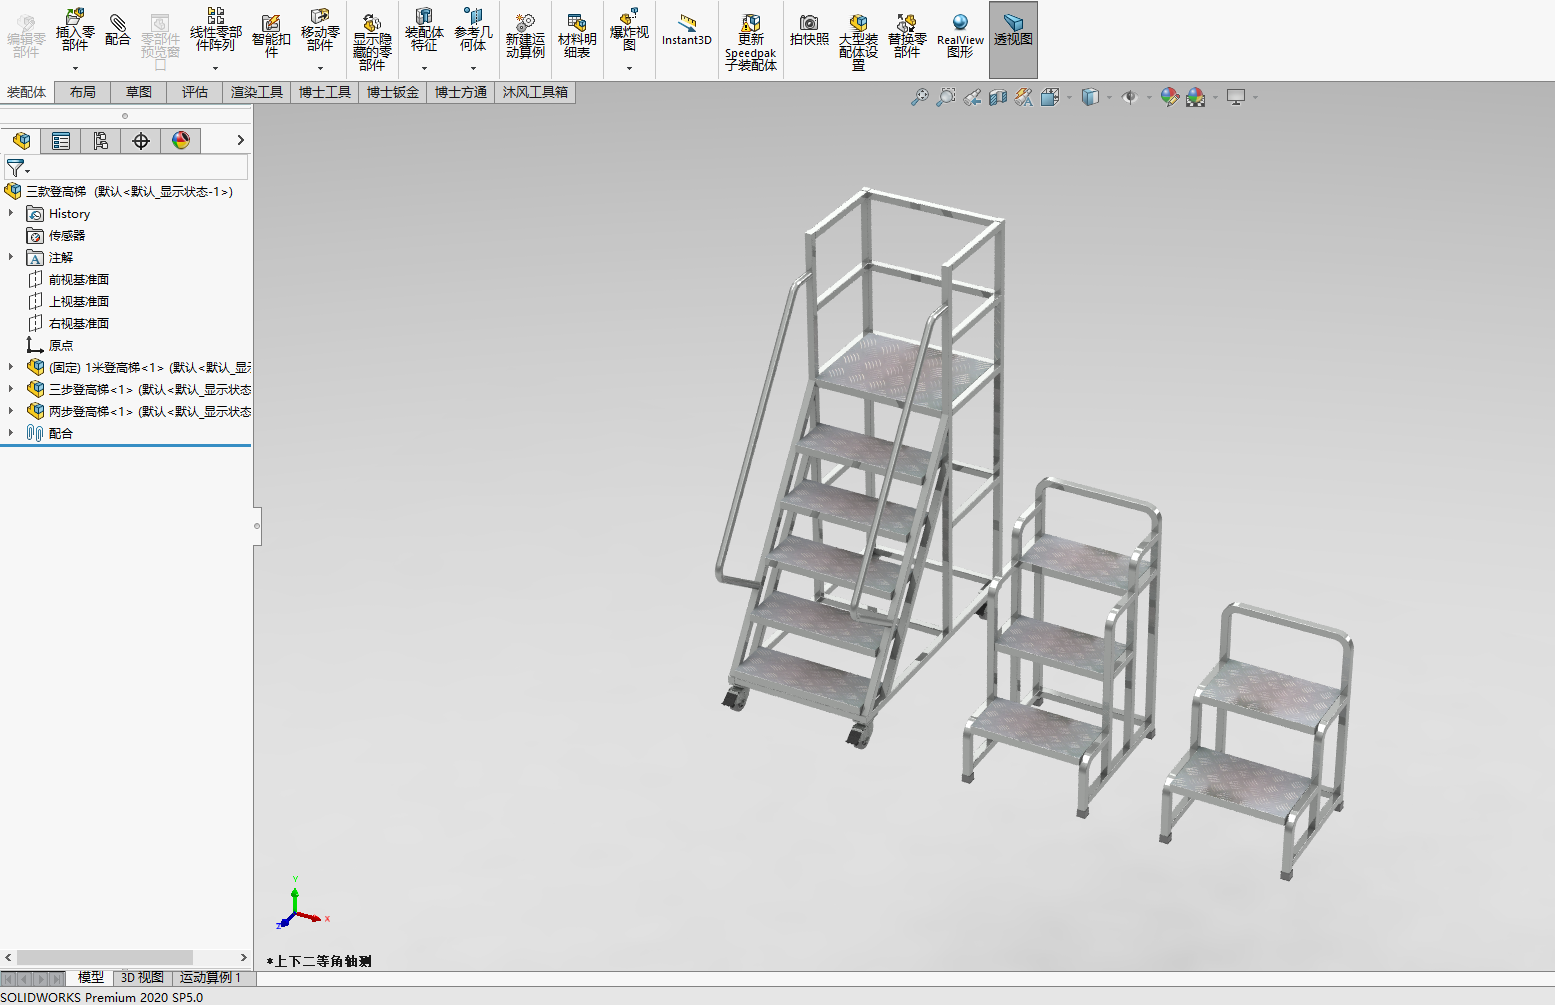Click the feature tree filter funnel

16,168
